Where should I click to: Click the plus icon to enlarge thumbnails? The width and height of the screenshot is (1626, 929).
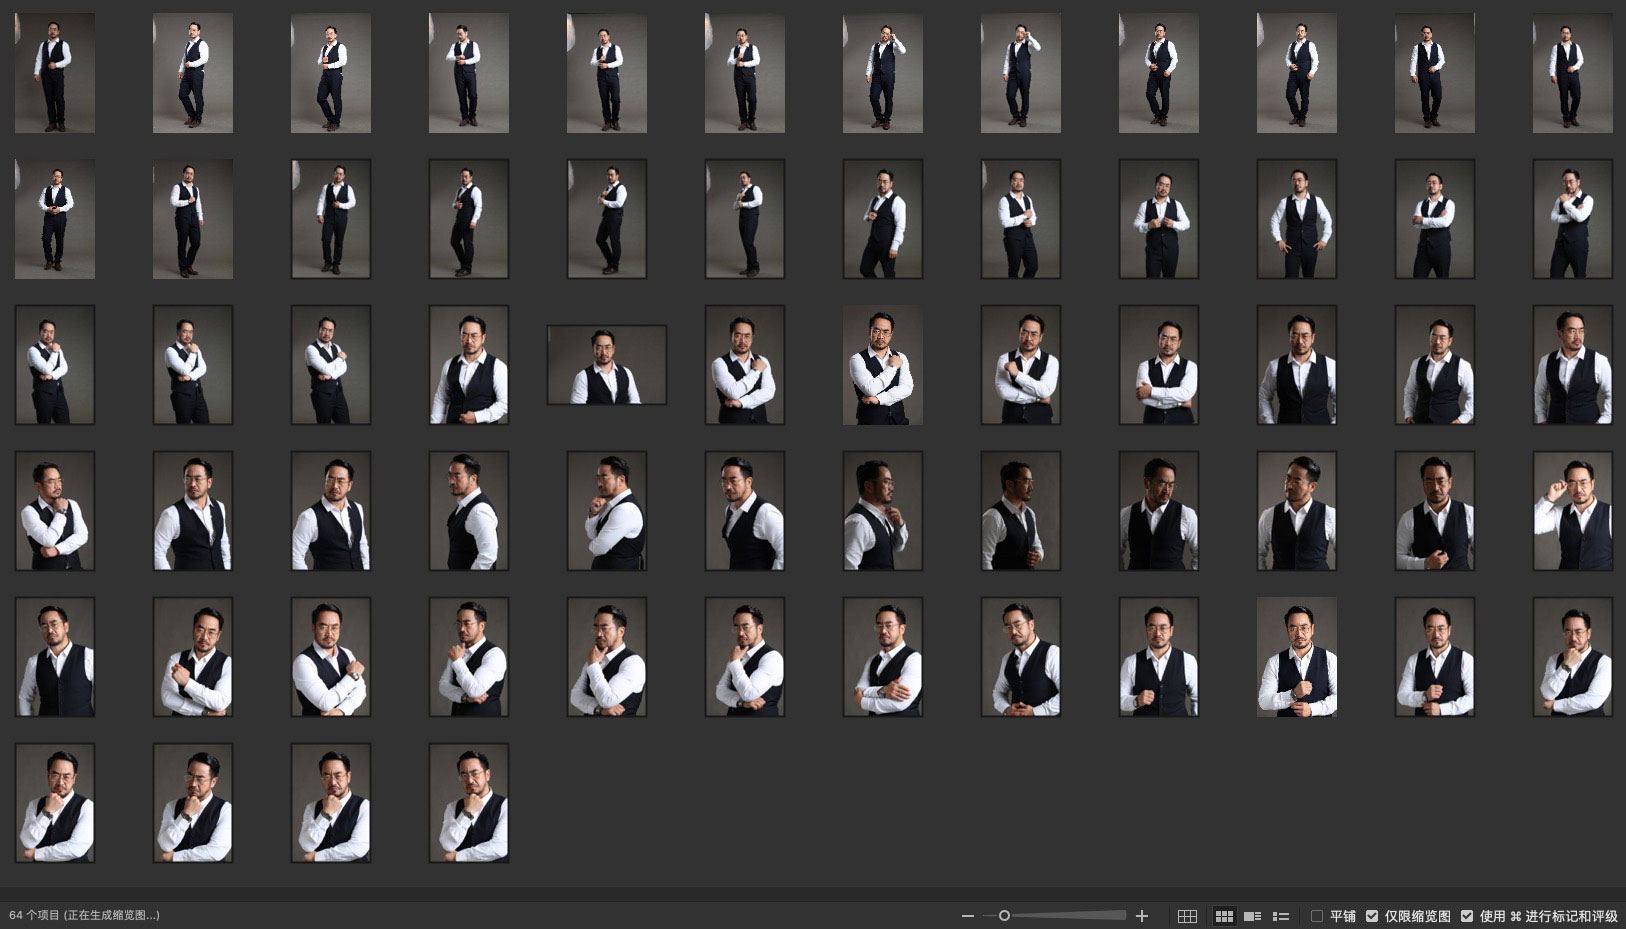1142,916
